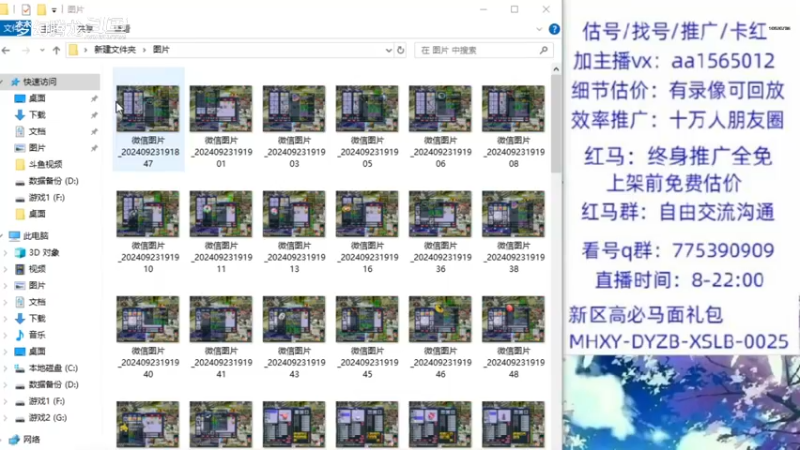Expand 桌面 under 此电脑
This screenshot has width=800, height=450.
(6, 352)
